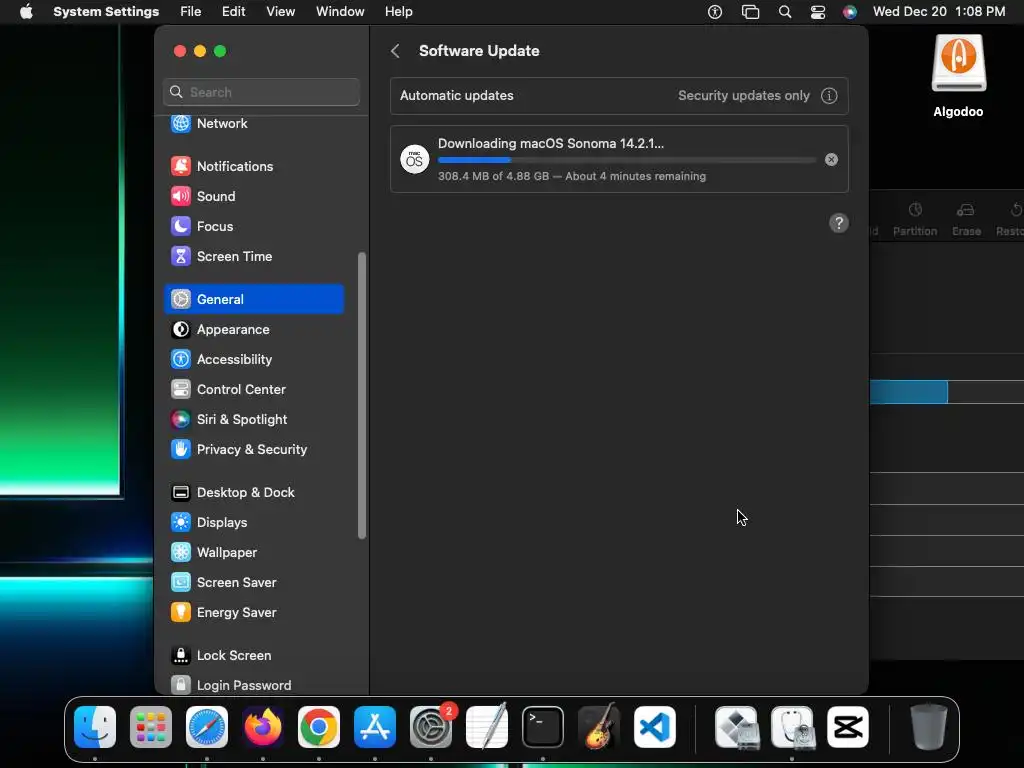The height and width of the screenshot is (768, 1024).
Task: Click the date and time in the menu bar
Action: (938, 12)
